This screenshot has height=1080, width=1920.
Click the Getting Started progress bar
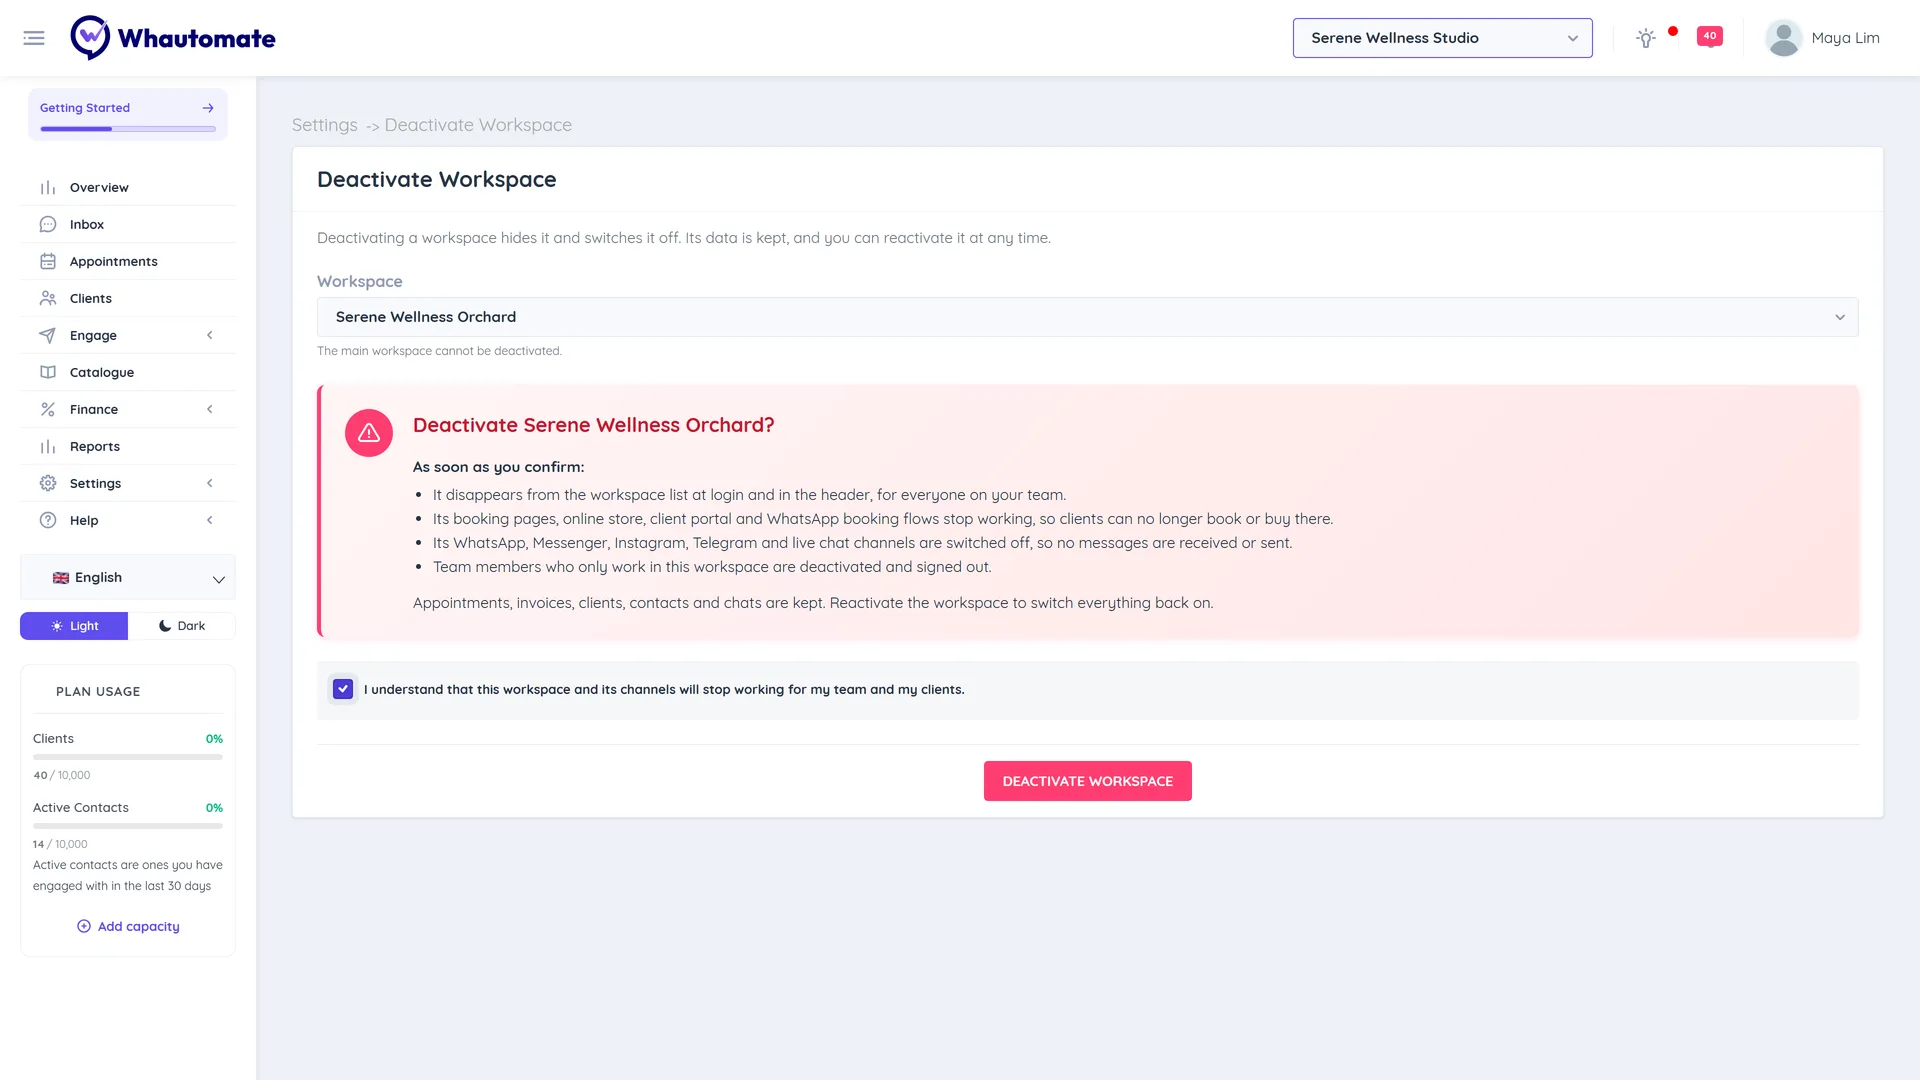click(x=128, y=129)
